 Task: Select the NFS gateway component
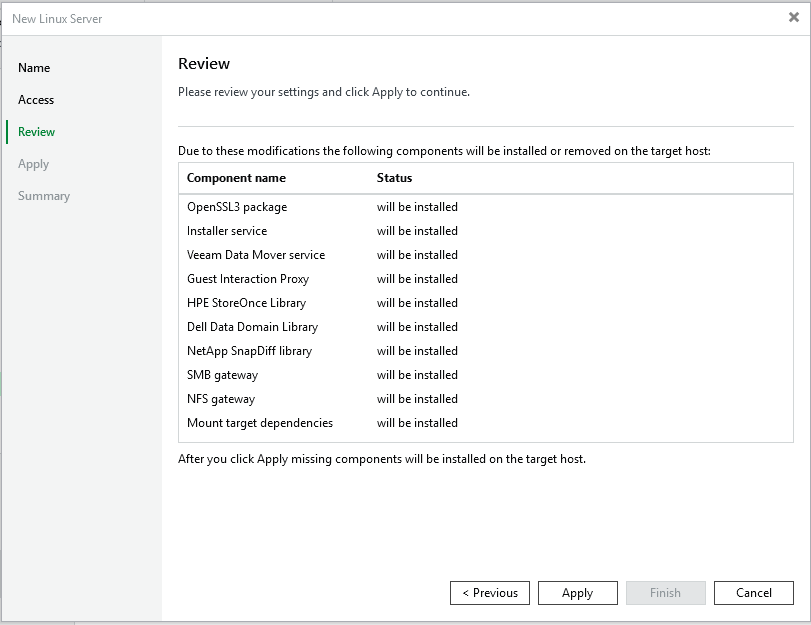pyautogui.click(x=221, y=399)
